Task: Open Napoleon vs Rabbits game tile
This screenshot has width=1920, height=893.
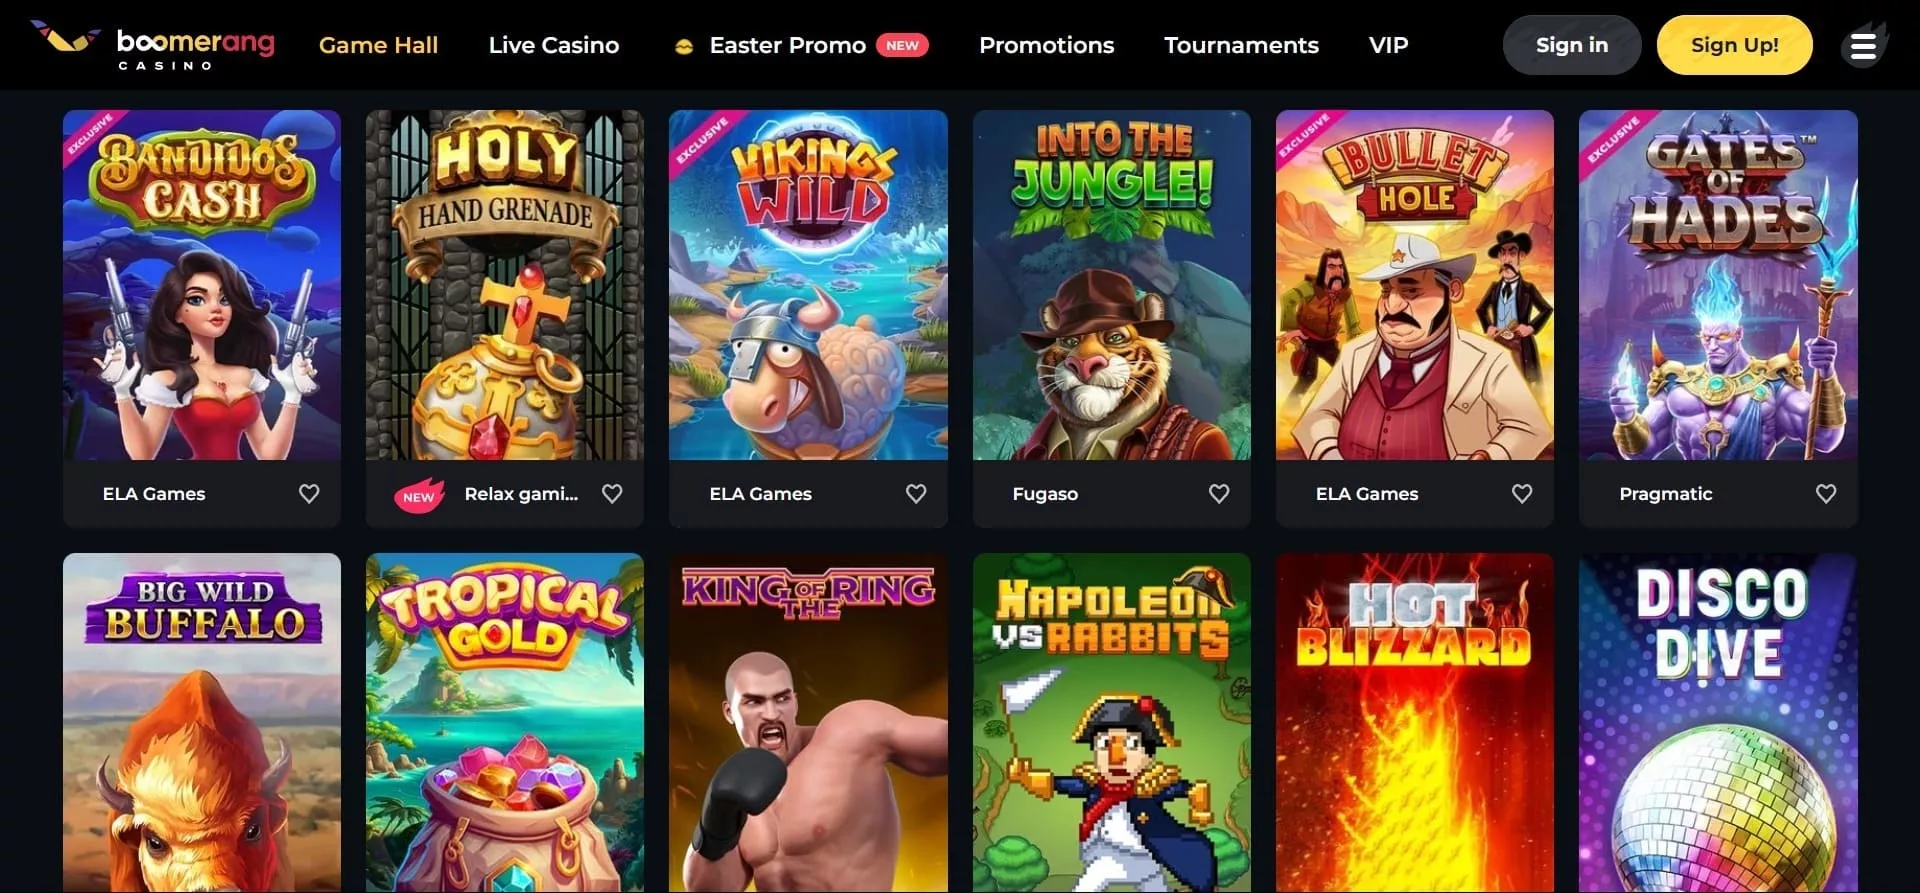Action: tap(1111, 722)
